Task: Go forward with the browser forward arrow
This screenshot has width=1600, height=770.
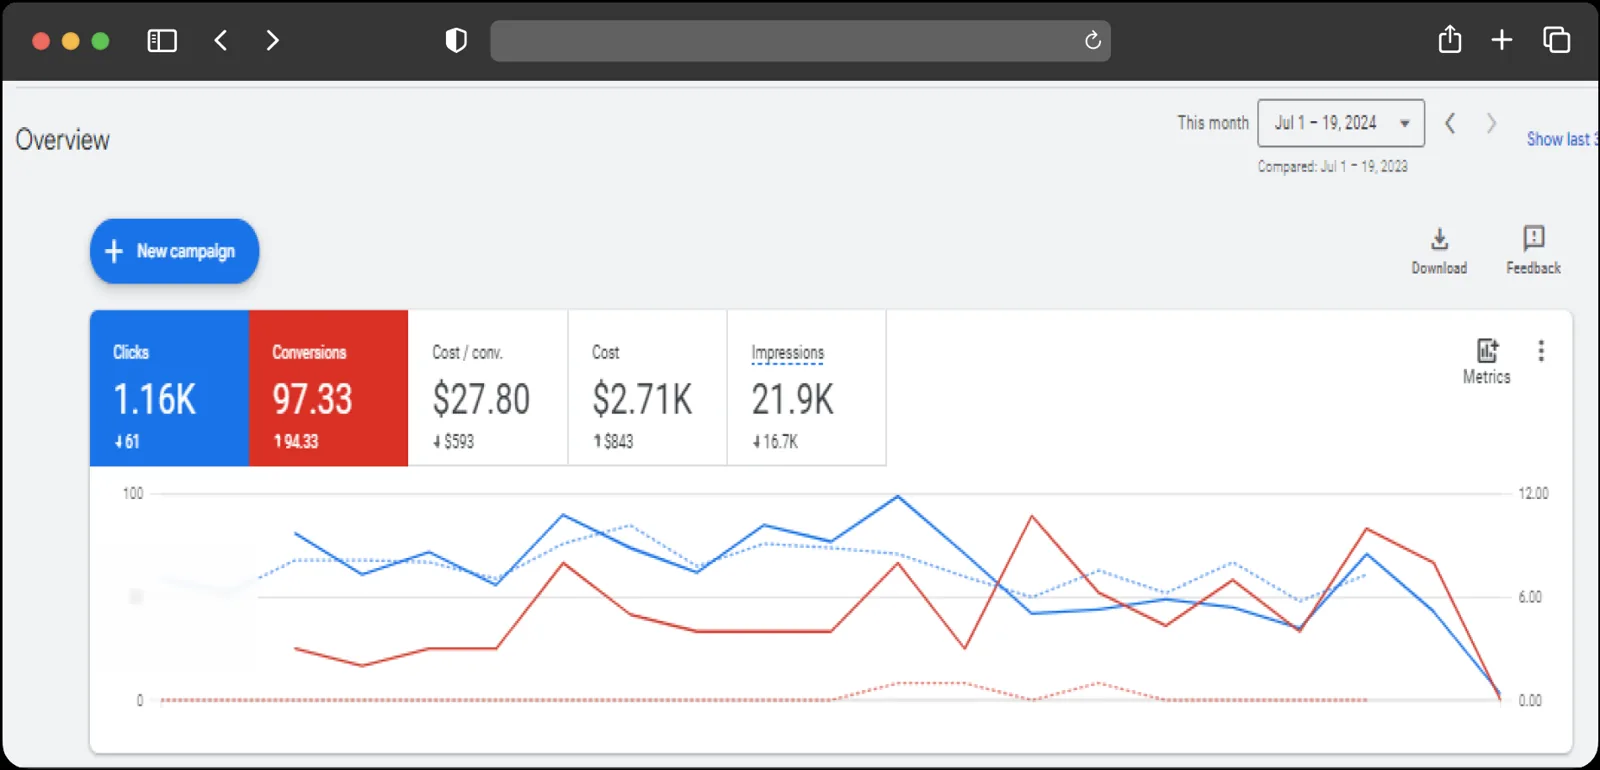Action: 272,40
